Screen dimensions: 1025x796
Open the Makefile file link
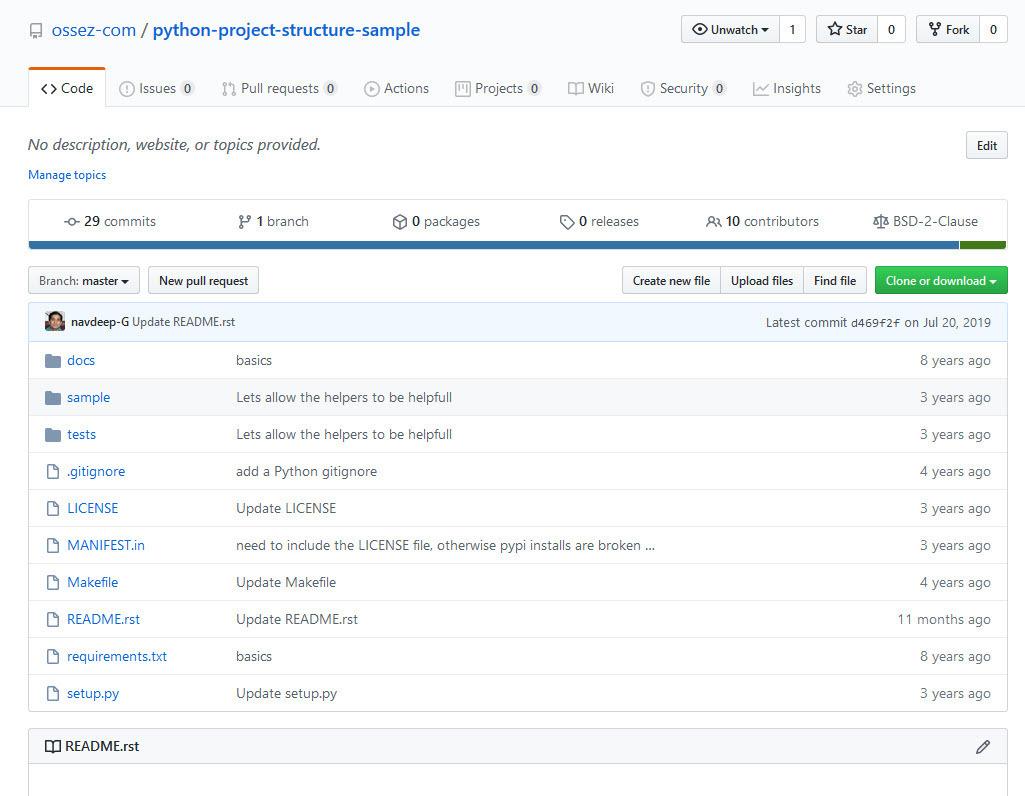pyautogui.click(x=93, y=582)
